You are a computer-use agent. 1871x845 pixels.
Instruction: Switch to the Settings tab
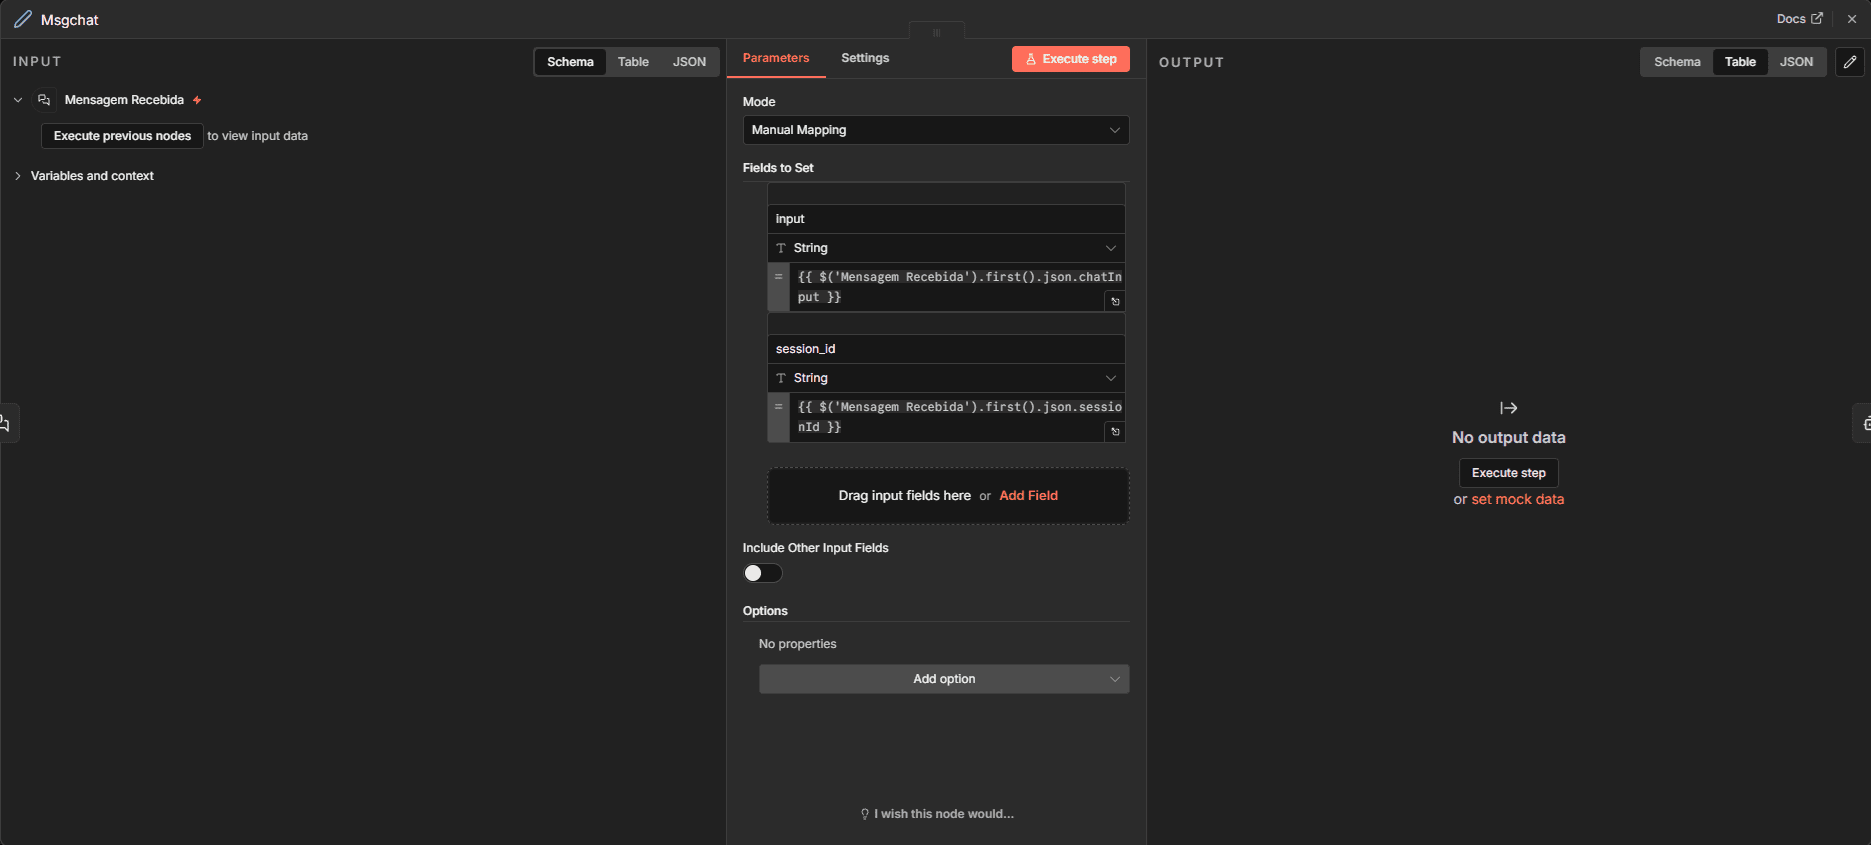pos(864,58)
